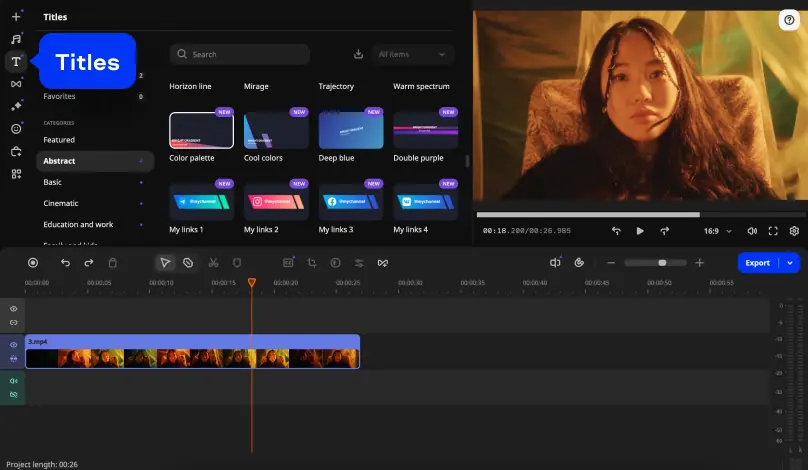Click the preview progress bar
Screen dimensions: 808x470
[641, 214]
